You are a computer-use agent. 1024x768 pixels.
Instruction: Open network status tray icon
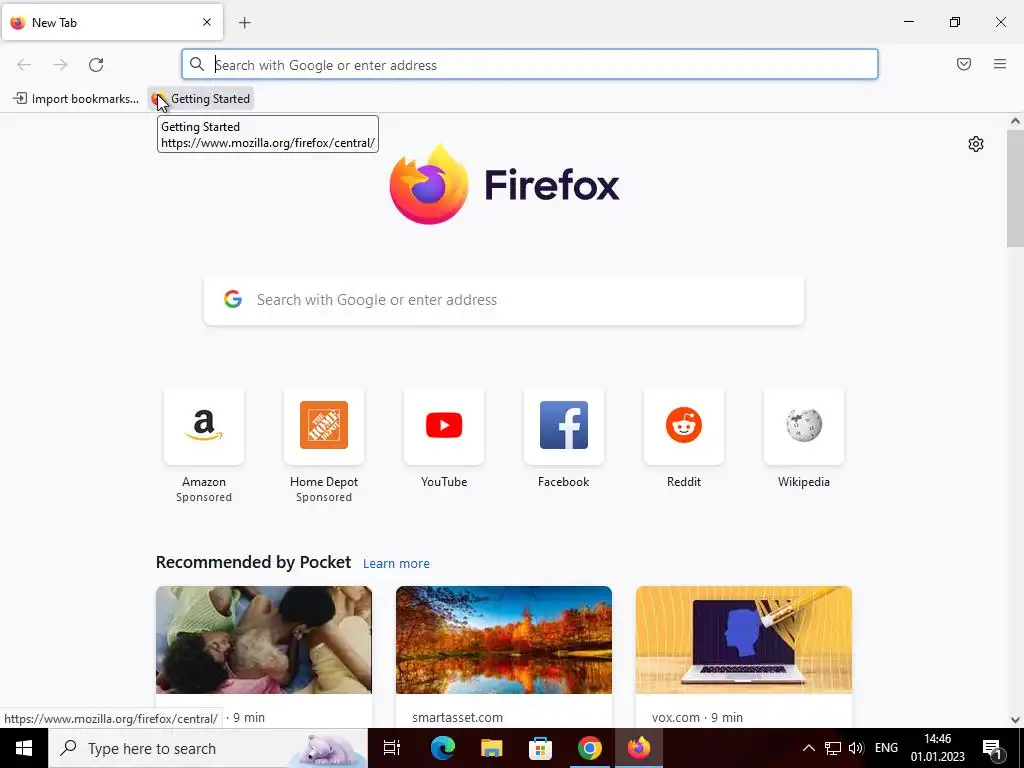pyautogui.click(x=833, y=748)
